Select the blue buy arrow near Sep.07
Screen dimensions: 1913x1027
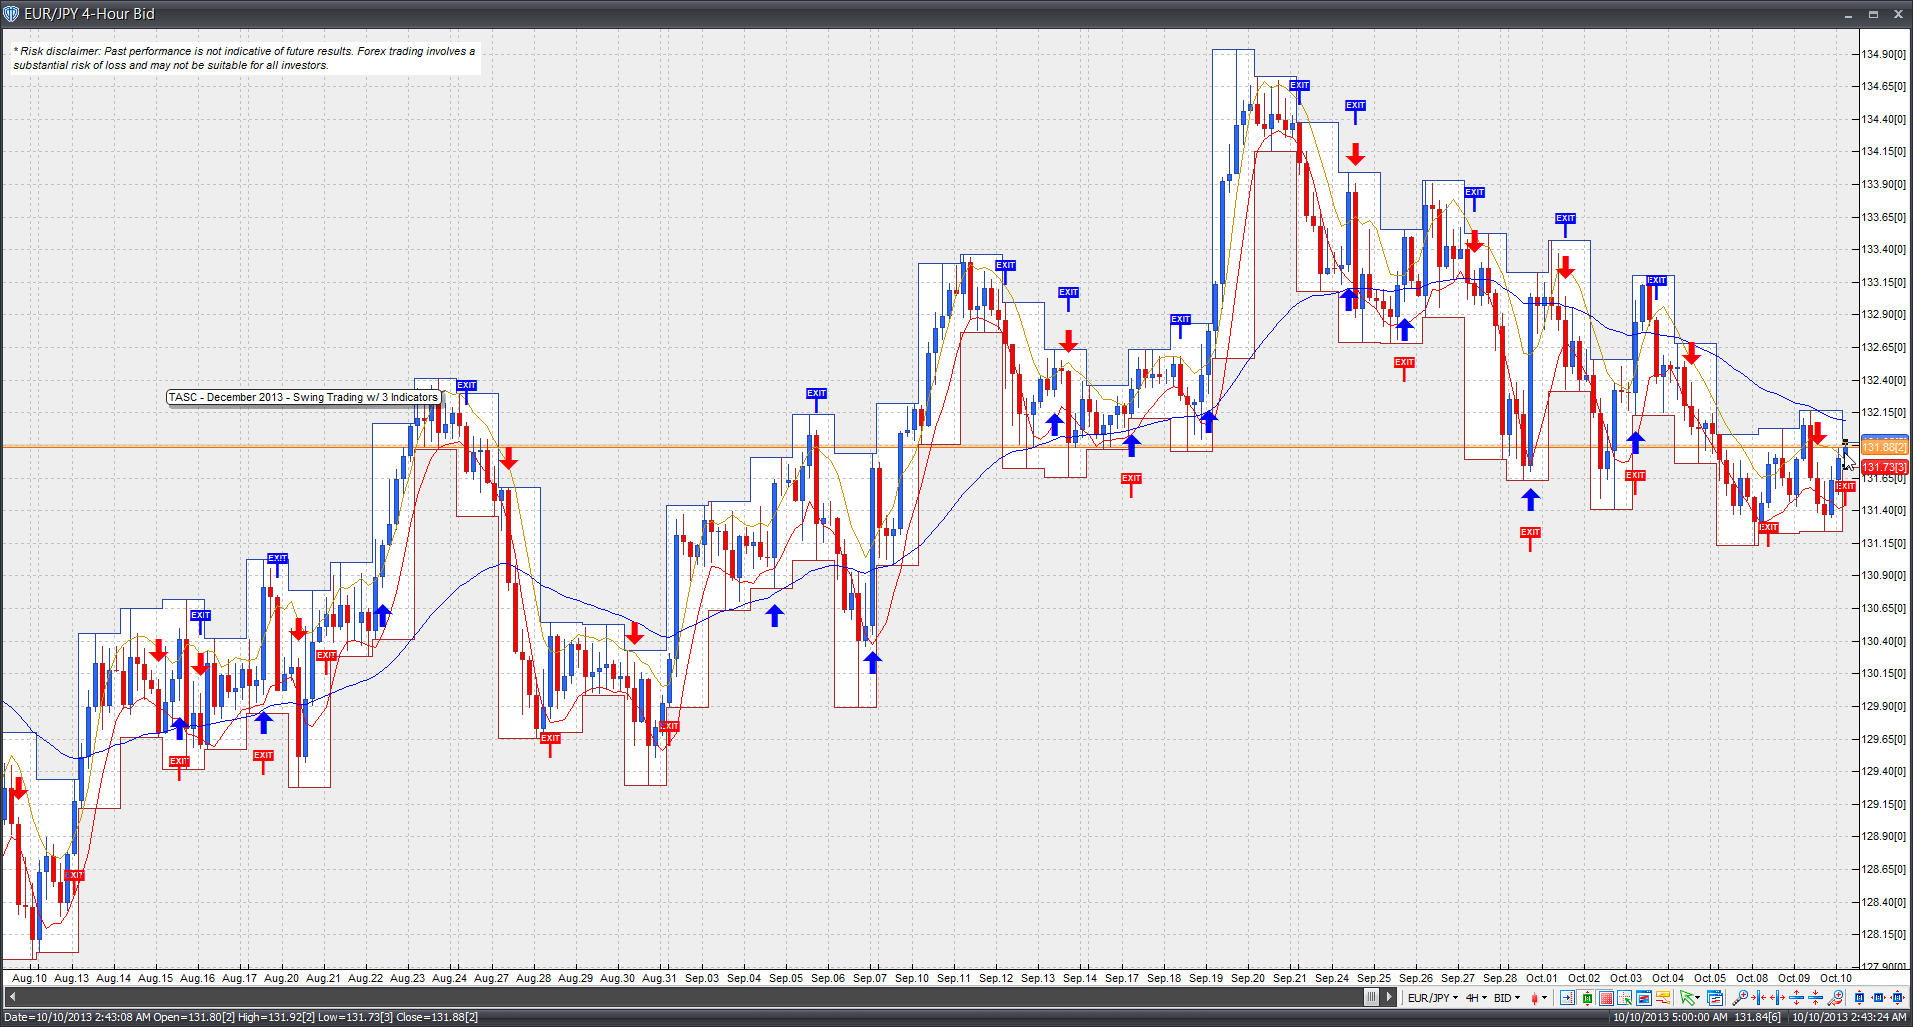tap(873, 662)
